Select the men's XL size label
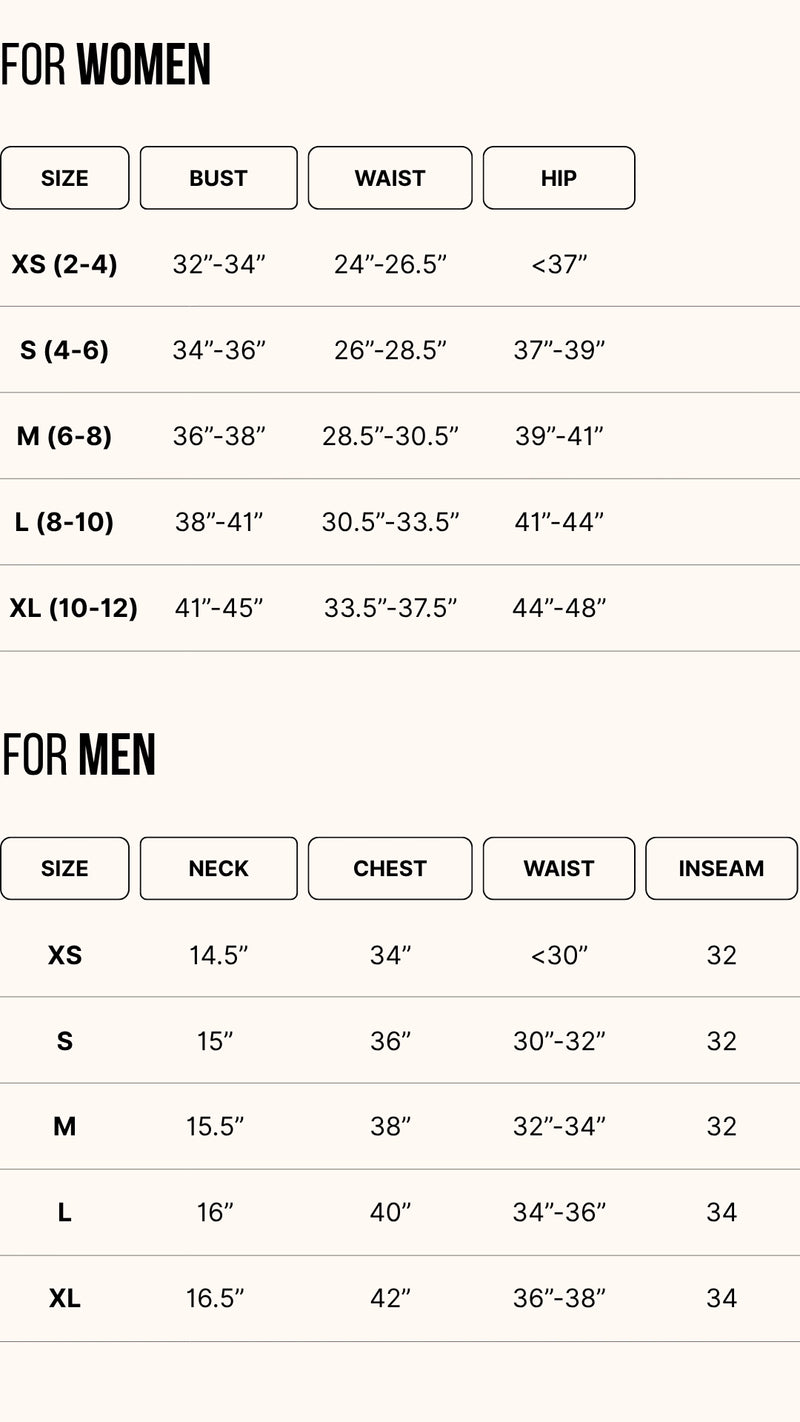This screenshot has width=800, height=1422. 65,1298
